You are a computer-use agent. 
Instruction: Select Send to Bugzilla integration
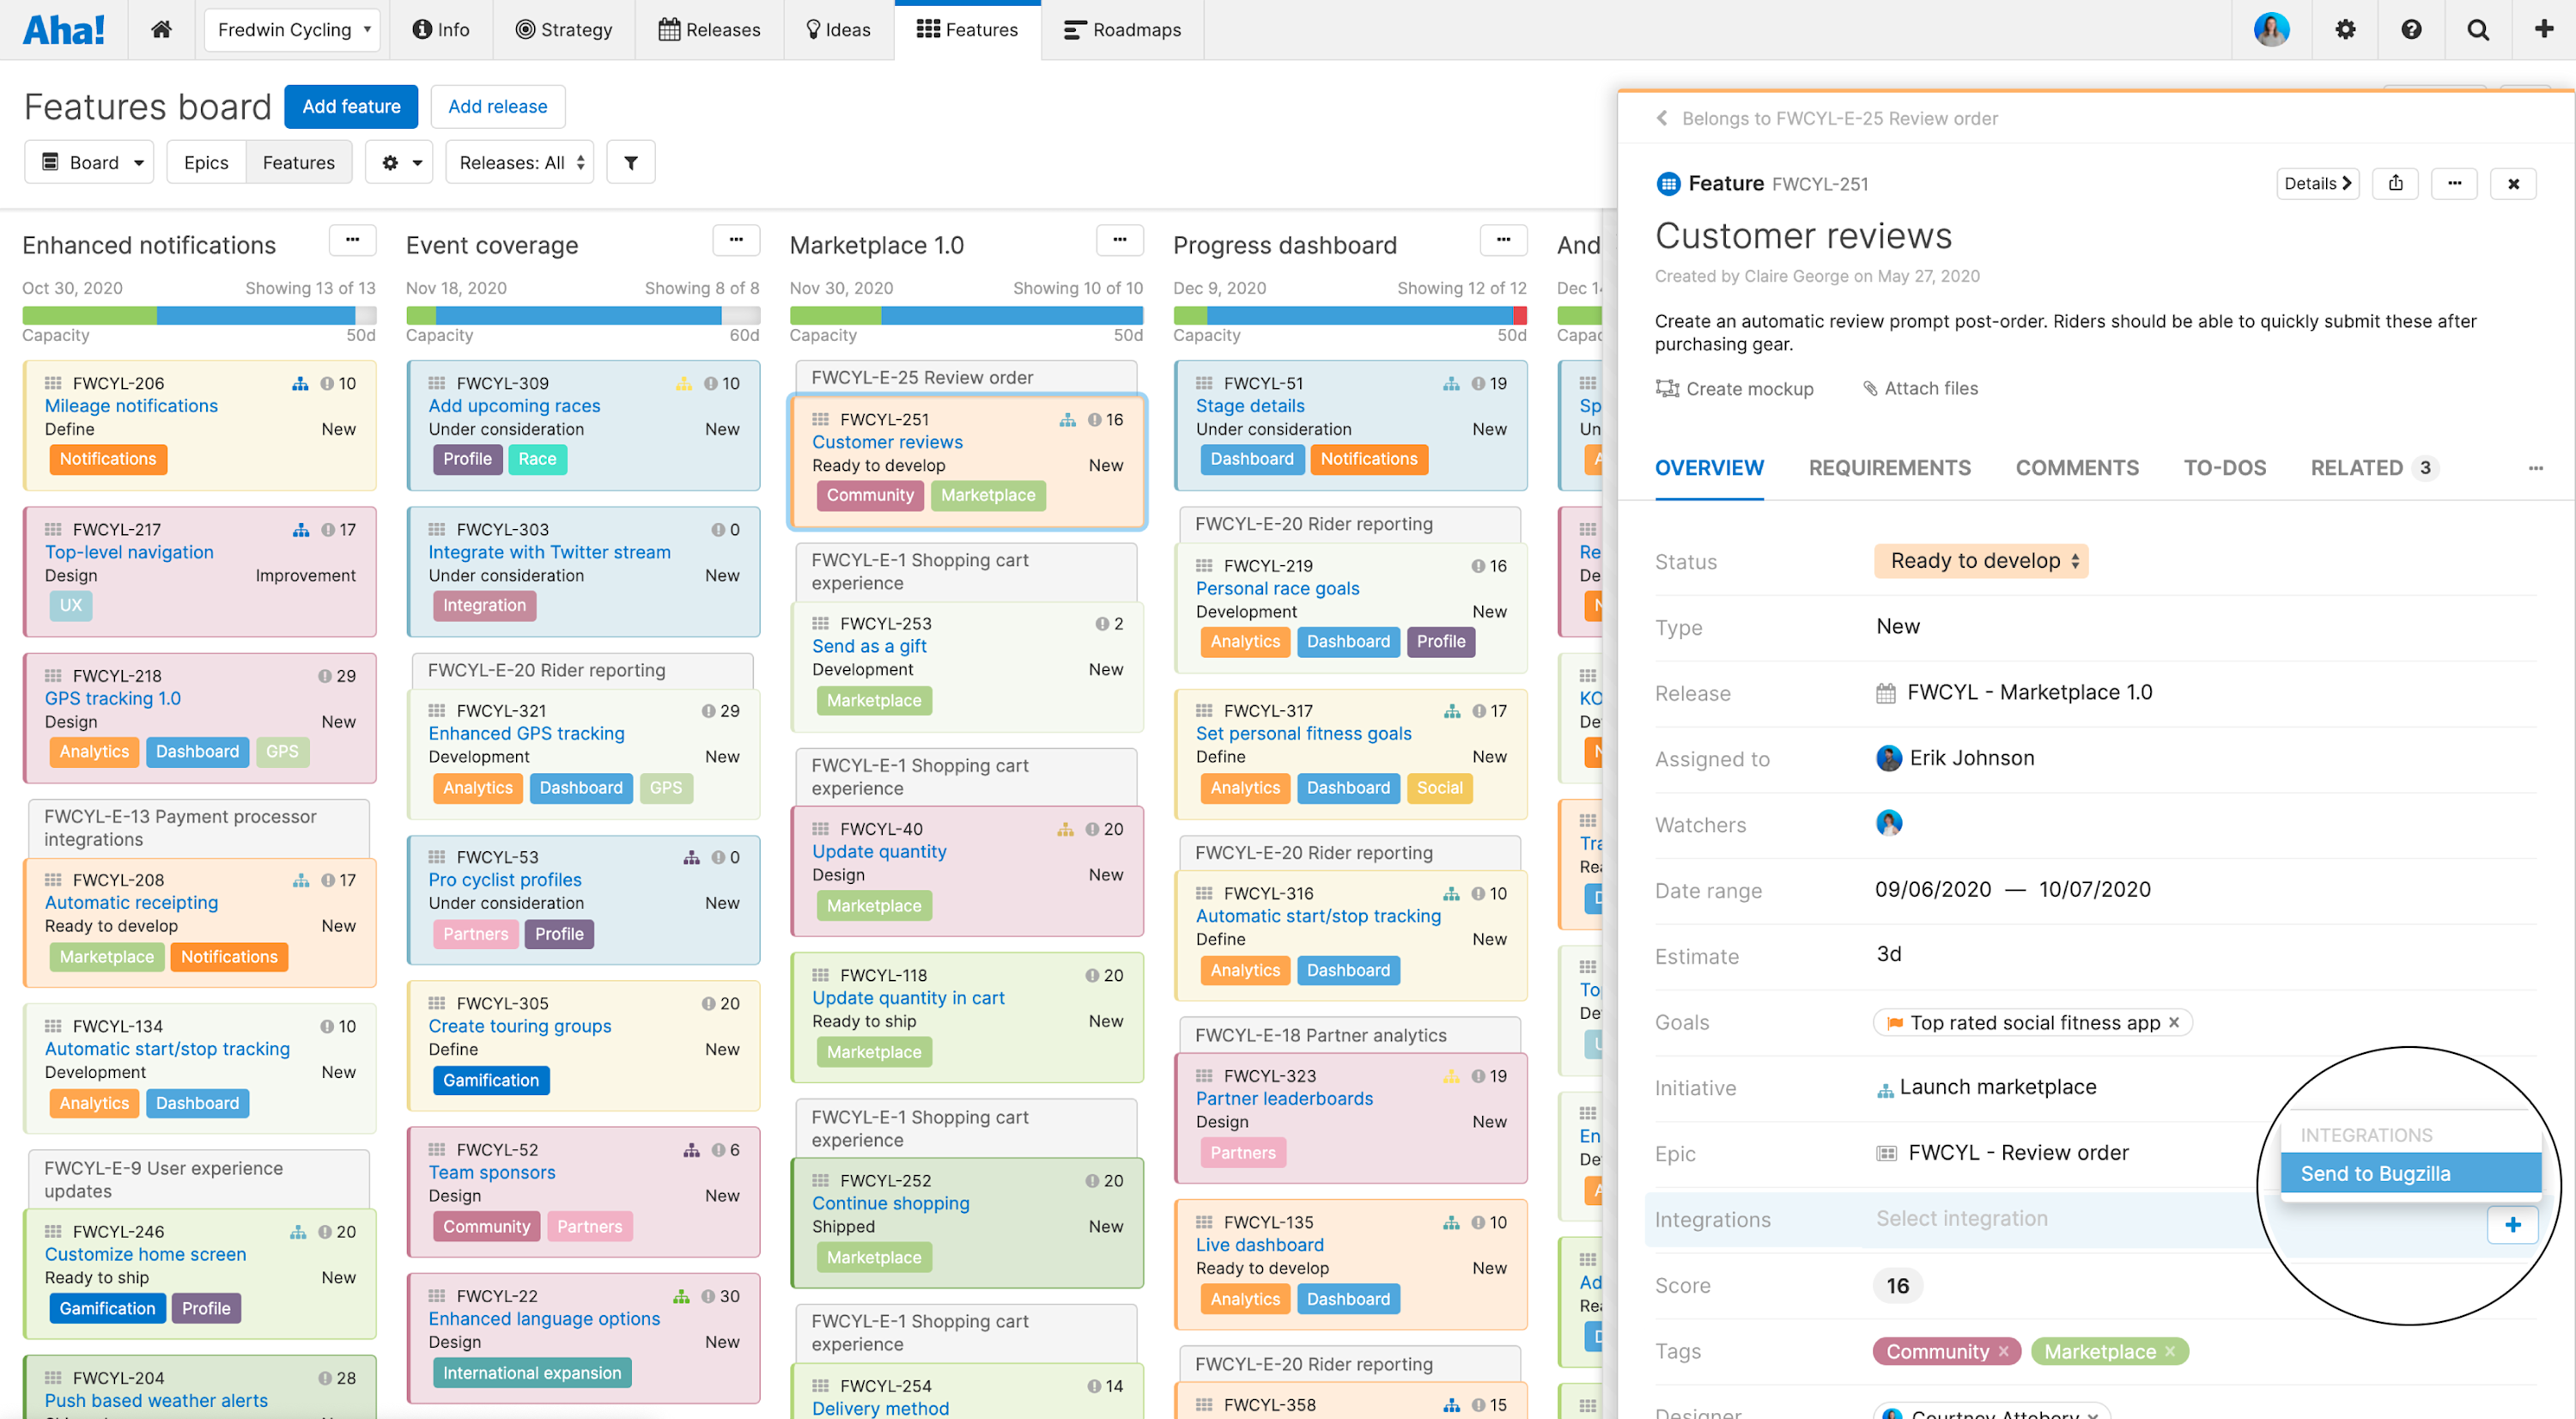[x=2376, y=1173]
